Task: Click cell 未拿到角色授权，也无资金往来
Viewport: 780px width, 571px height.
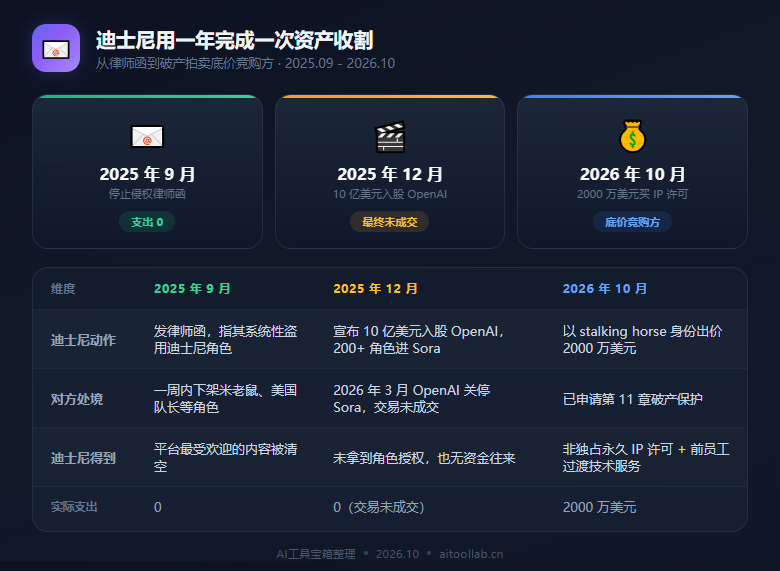Action: (424, 458)
